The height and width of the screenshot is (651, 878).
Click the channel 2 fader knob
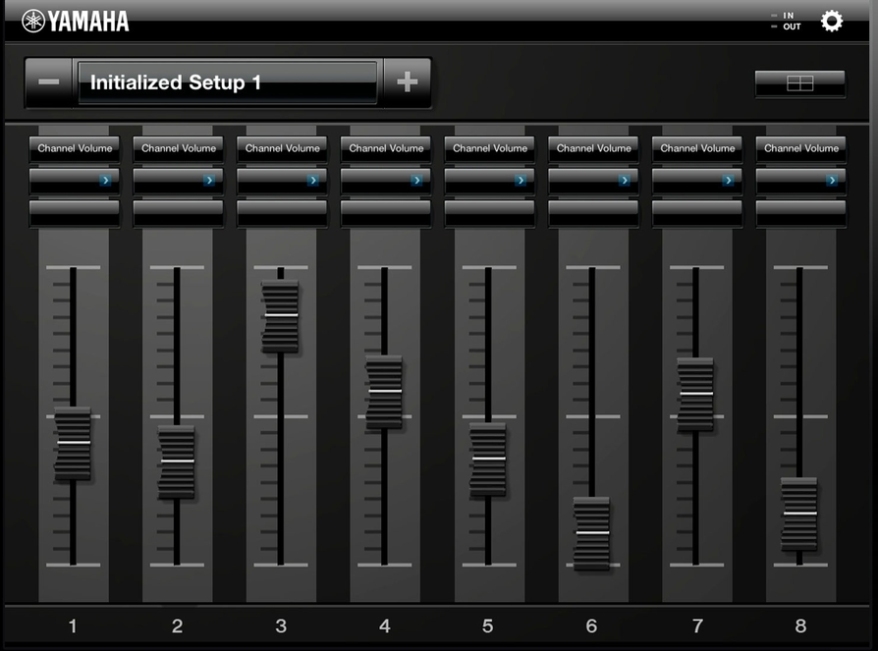coord(177,461)
